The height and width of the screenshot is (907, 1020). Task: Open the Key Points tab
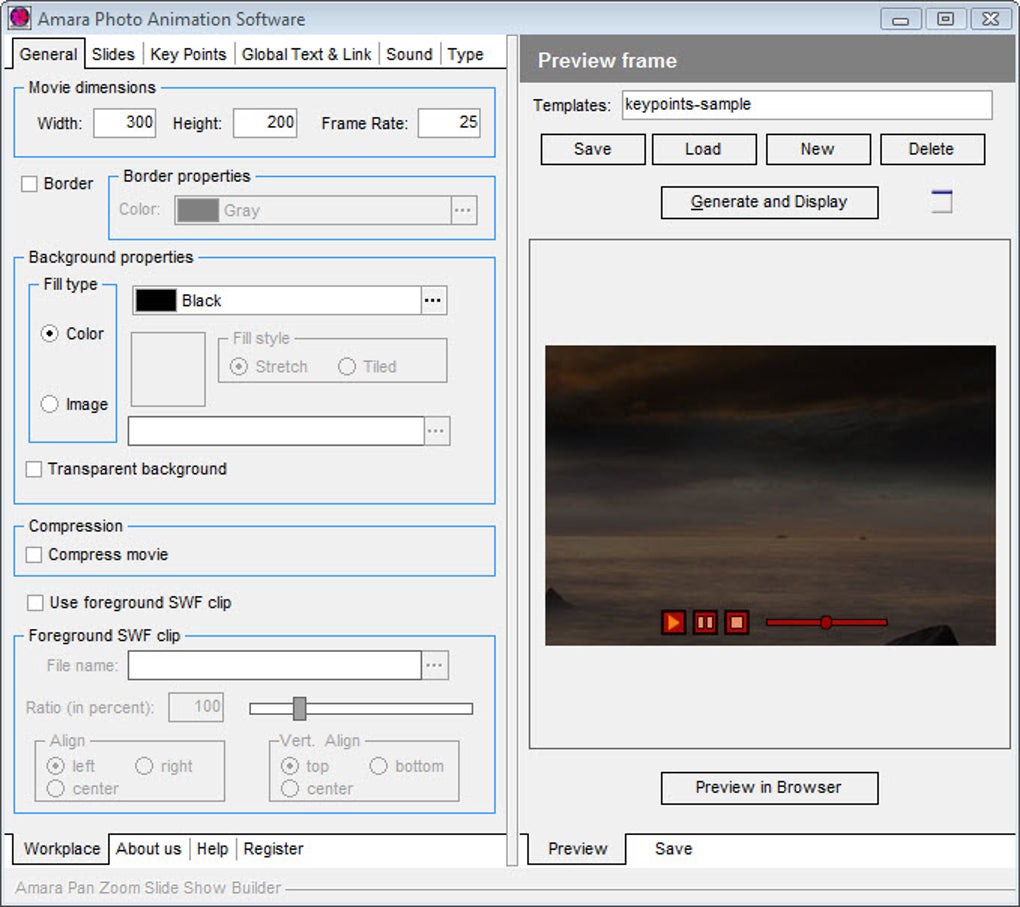coord(188,54)
